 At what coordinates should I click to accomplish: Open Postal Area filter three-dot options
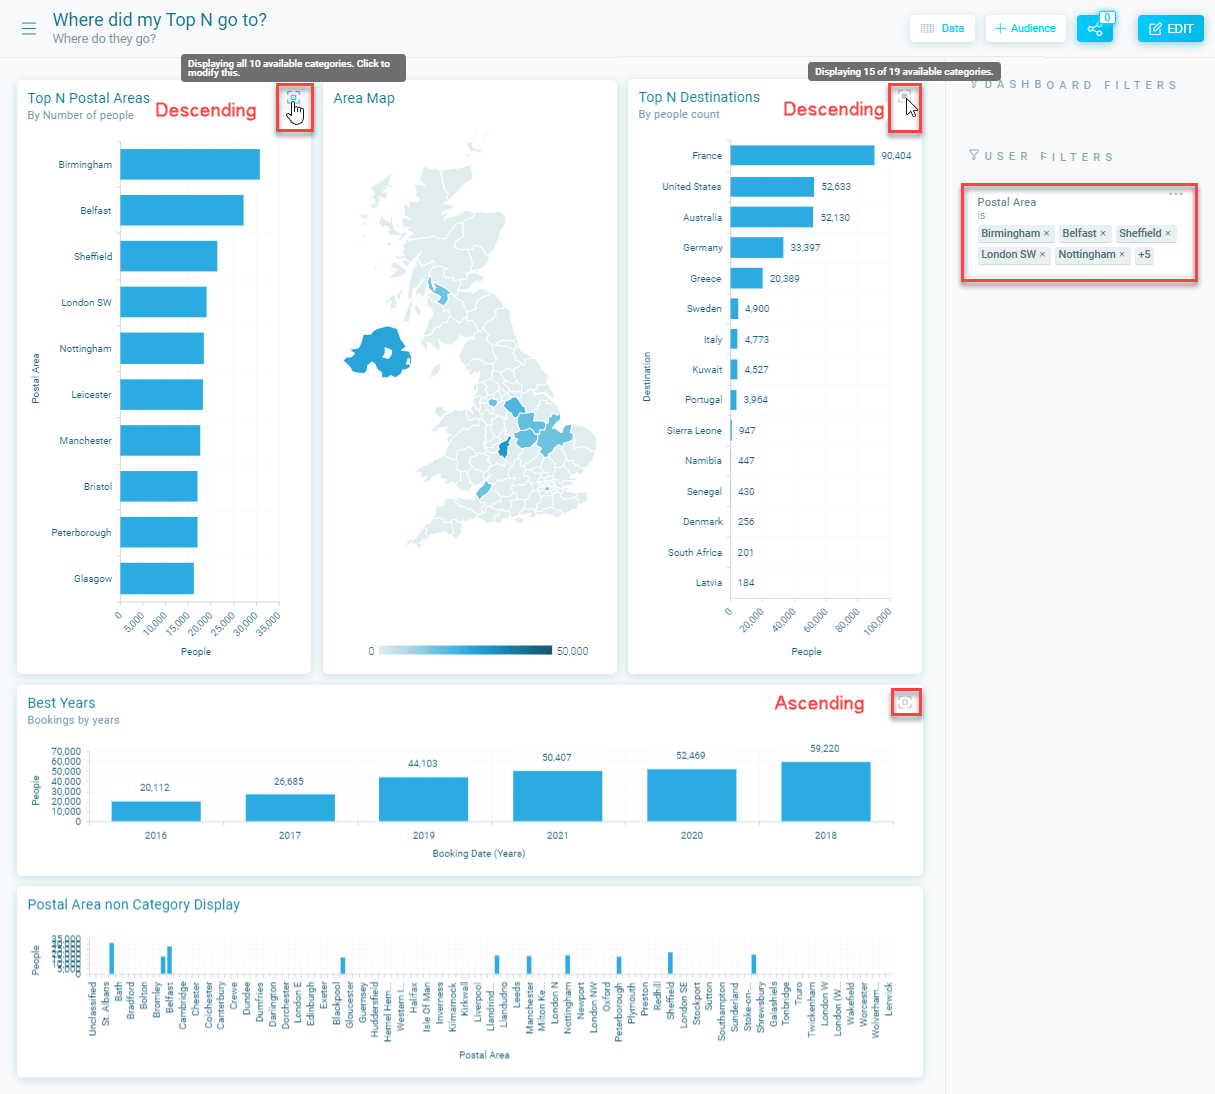coord(1176,194)
